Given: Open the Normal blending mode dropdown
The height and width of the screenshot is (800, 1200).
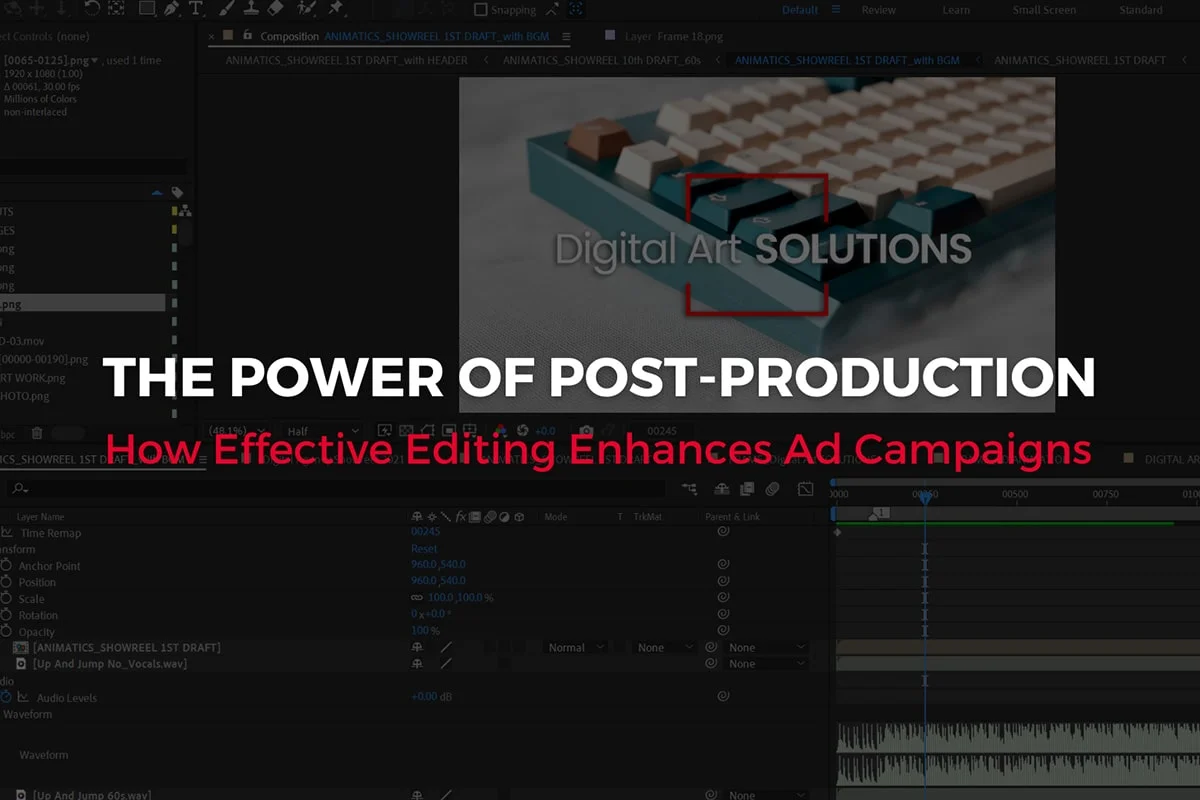Looking at the screenshot, I should 576,648.
